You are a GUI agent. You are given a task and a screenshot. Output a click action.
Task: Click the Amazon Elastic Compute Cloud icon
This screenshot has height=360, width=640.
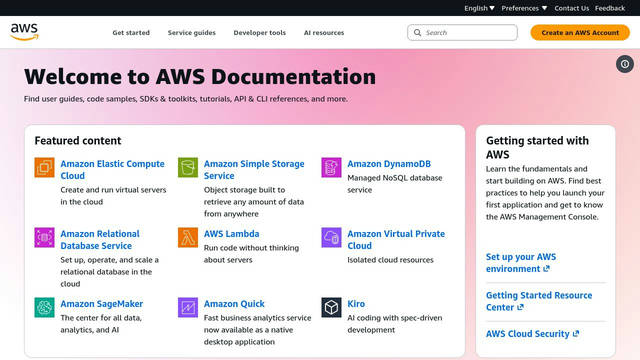pyautogui.click(x=44, y=167)
